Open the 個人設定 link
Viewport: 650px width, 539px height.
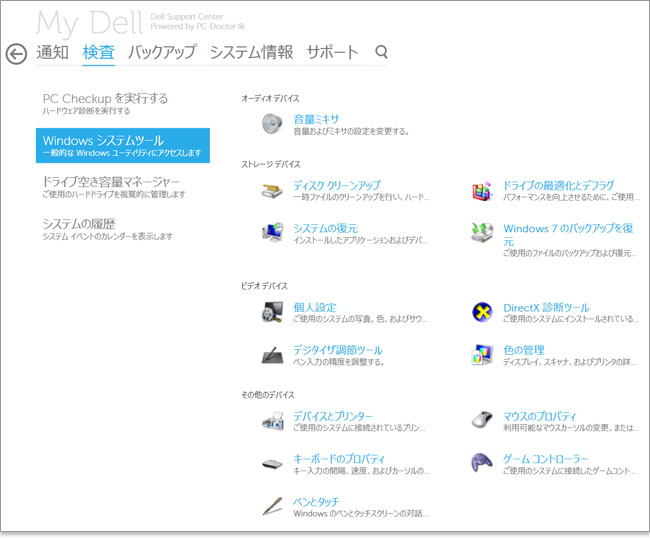tap(315, 308)
